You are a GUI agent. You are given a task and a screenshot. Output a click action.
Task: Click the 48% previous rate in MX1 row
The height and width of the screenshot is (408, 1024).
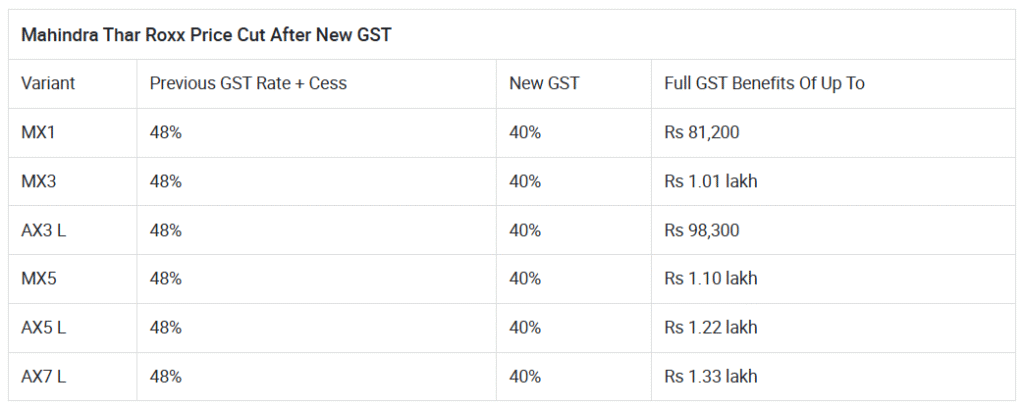165,133
